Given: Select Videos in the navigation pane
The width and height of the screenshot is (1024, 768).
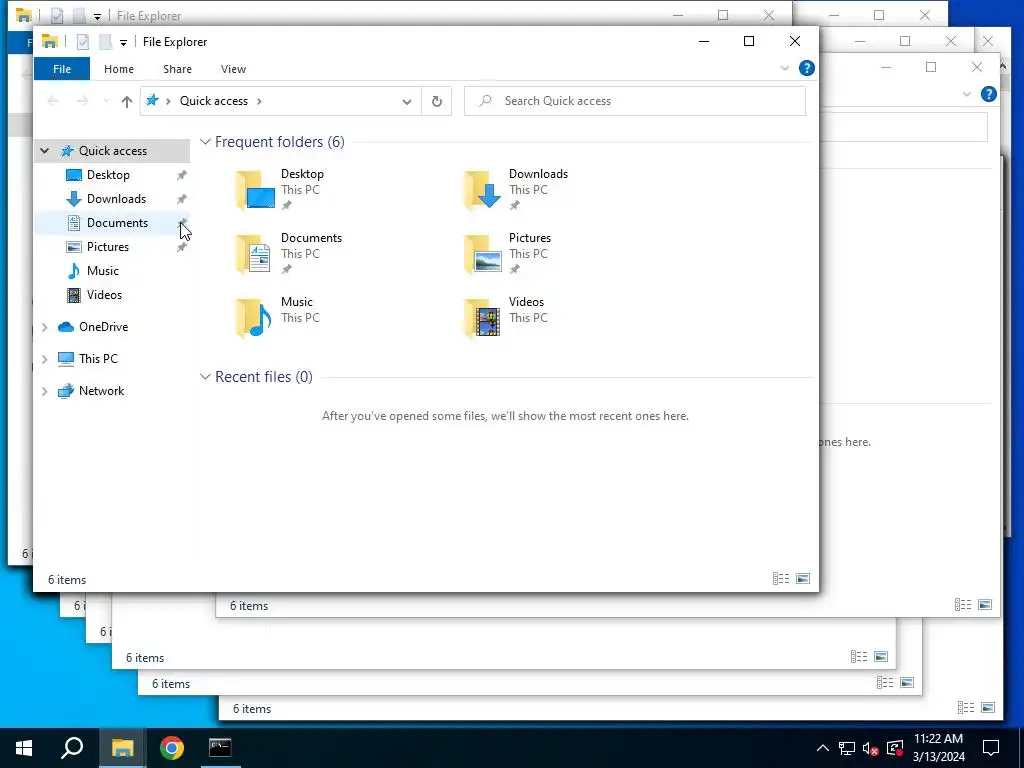Looking at the screenshot, I should [104, 295].
